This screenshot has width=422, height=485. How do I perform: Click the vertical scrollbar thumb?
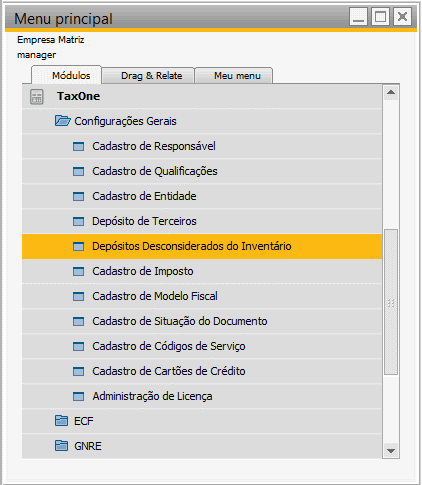tap(391, 302)
